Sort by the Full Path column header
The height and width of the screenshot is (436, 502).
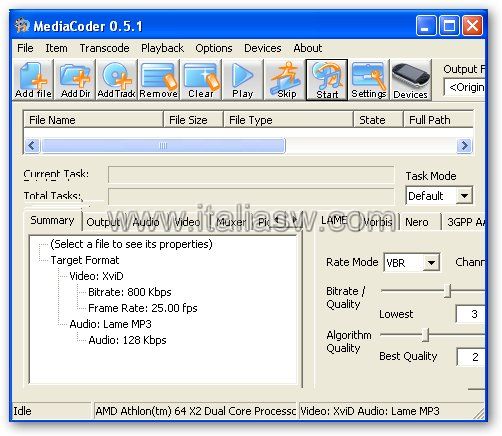[438, 120]
